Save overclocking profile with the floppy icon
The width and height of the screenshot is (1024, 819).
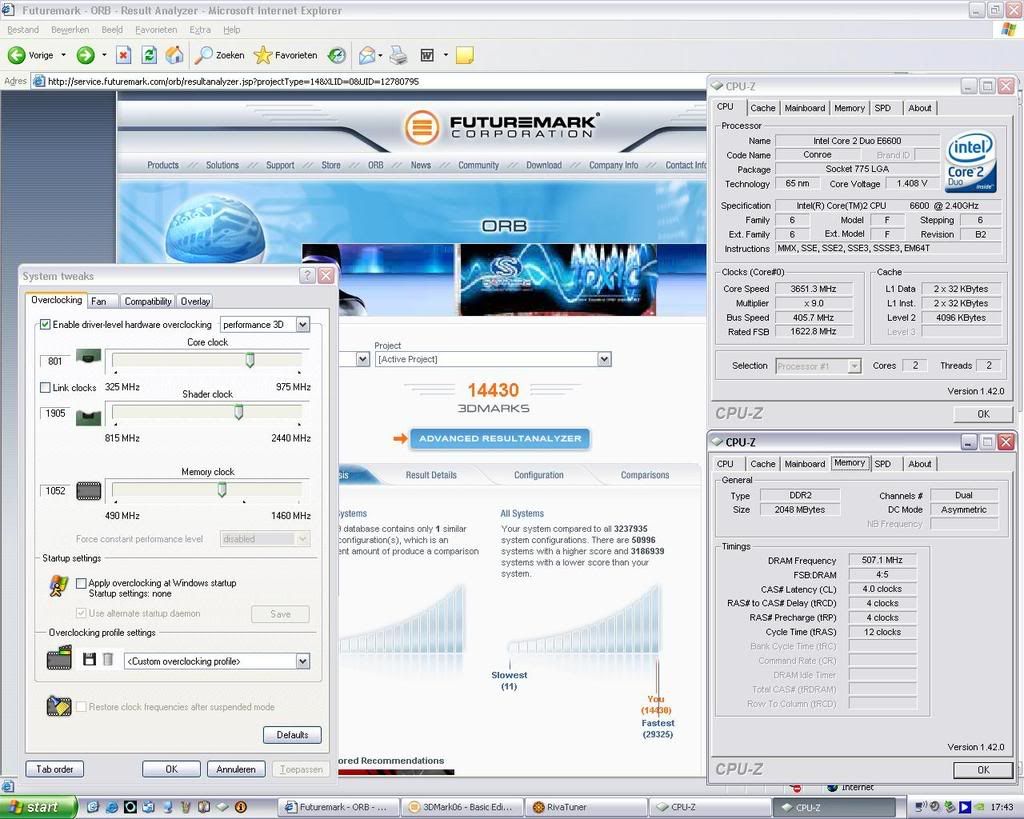pos(89,660)
